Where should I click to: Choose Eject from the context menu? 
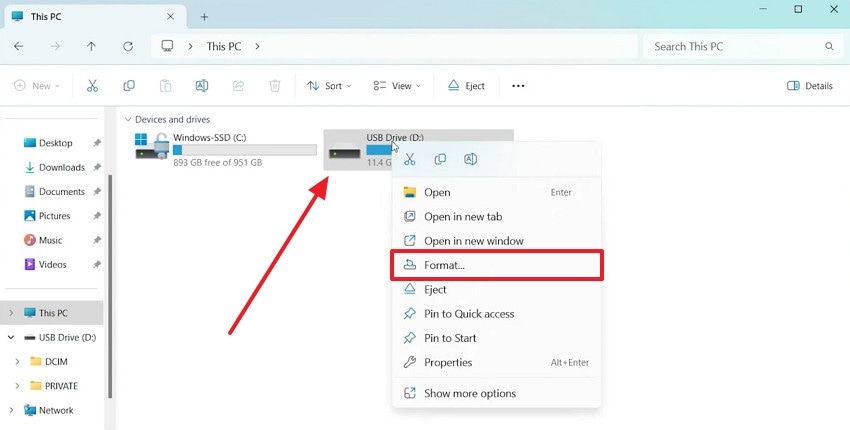click(x=496, y=290)
